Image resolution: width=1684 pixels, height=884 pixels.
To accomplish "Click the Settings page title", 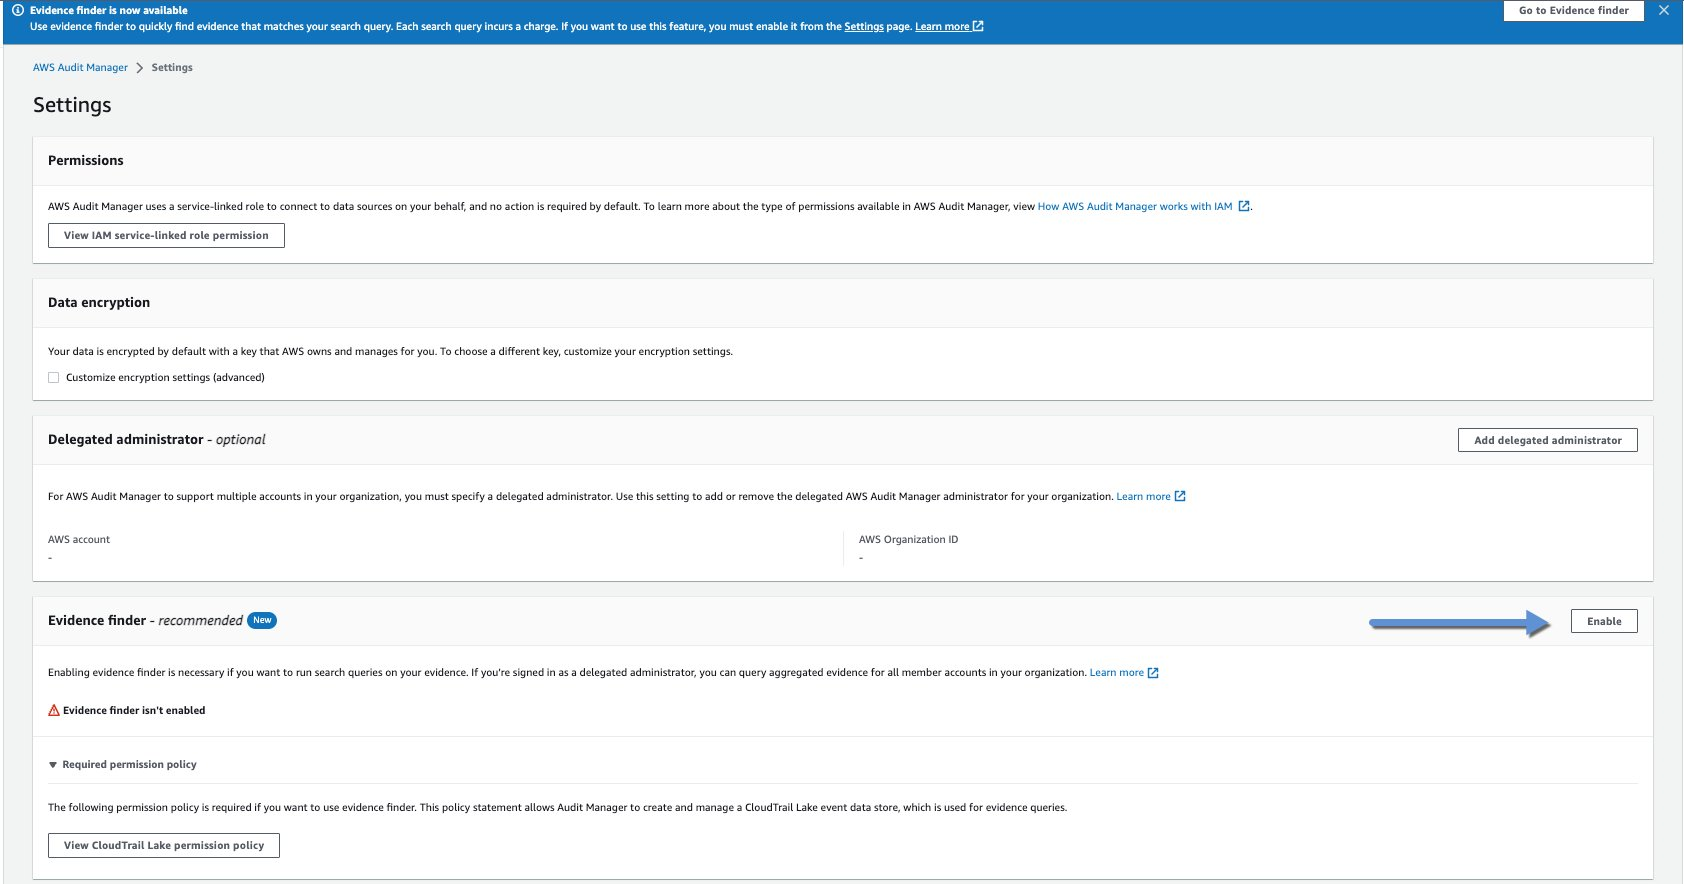I will tap(72, 105).
